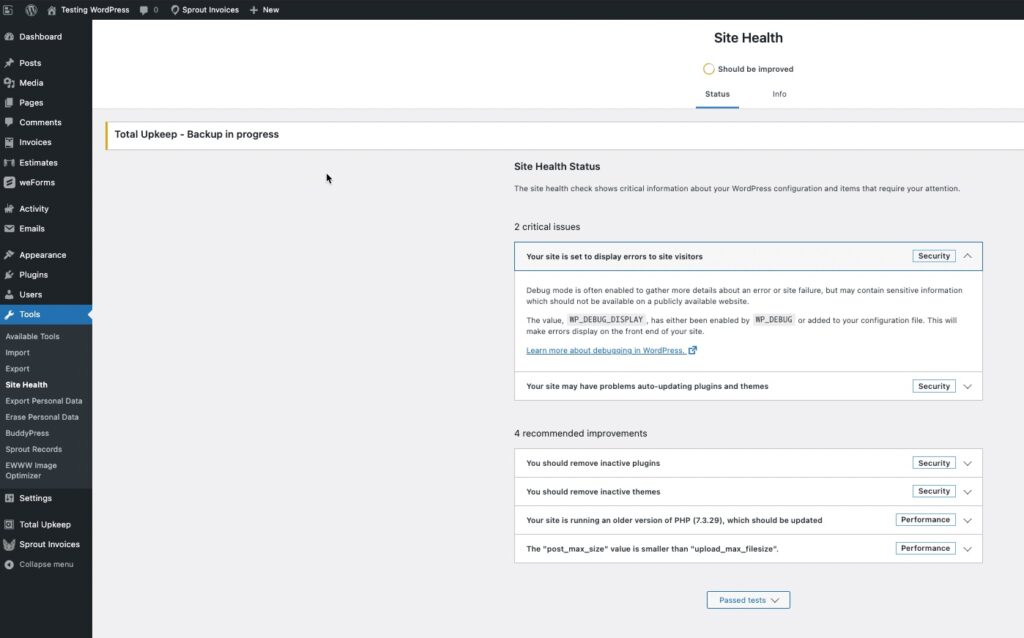Open the comments bubble icon in admin bar

(144, 10)
